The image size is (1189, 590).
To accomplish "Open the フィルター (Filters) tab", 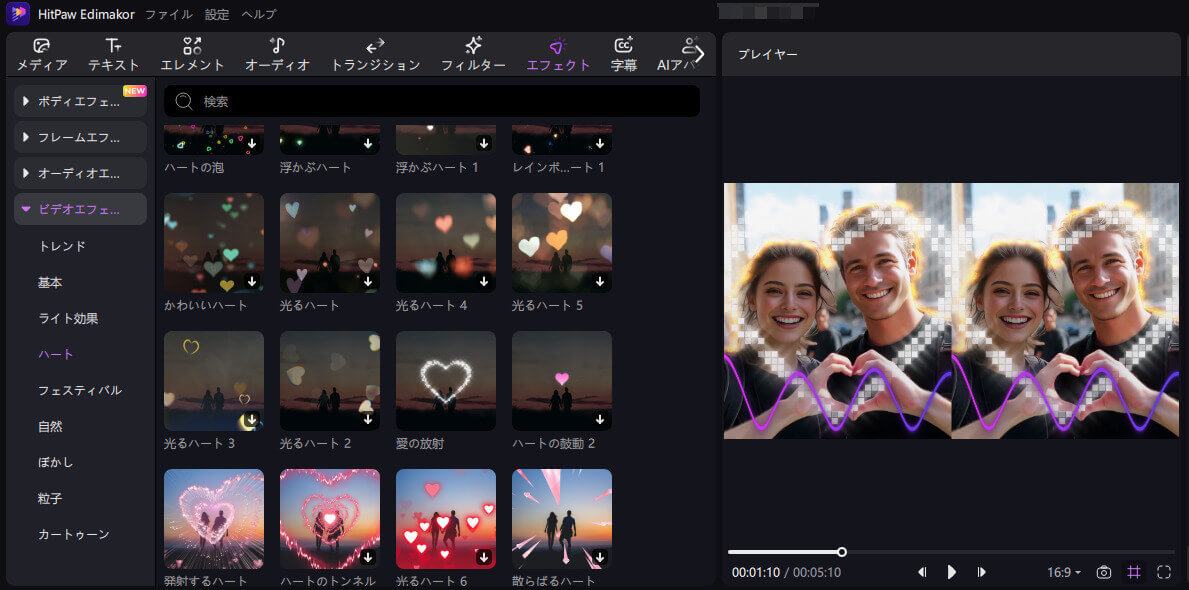I will click(473, 55).
